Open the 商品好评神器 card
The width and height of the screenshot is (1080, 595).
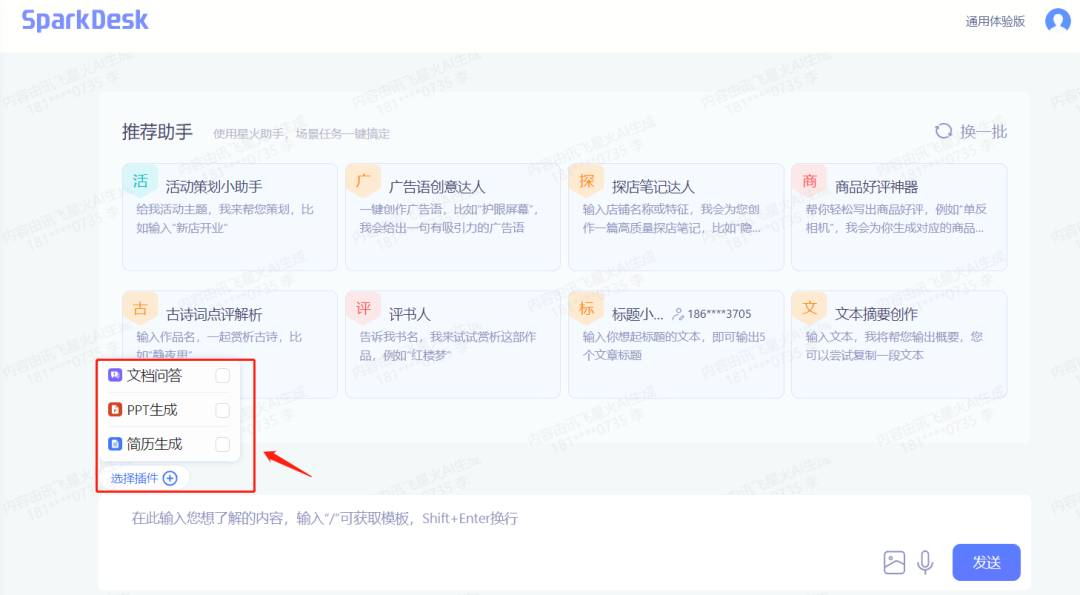pyautogui.click(x=899, y=217)
